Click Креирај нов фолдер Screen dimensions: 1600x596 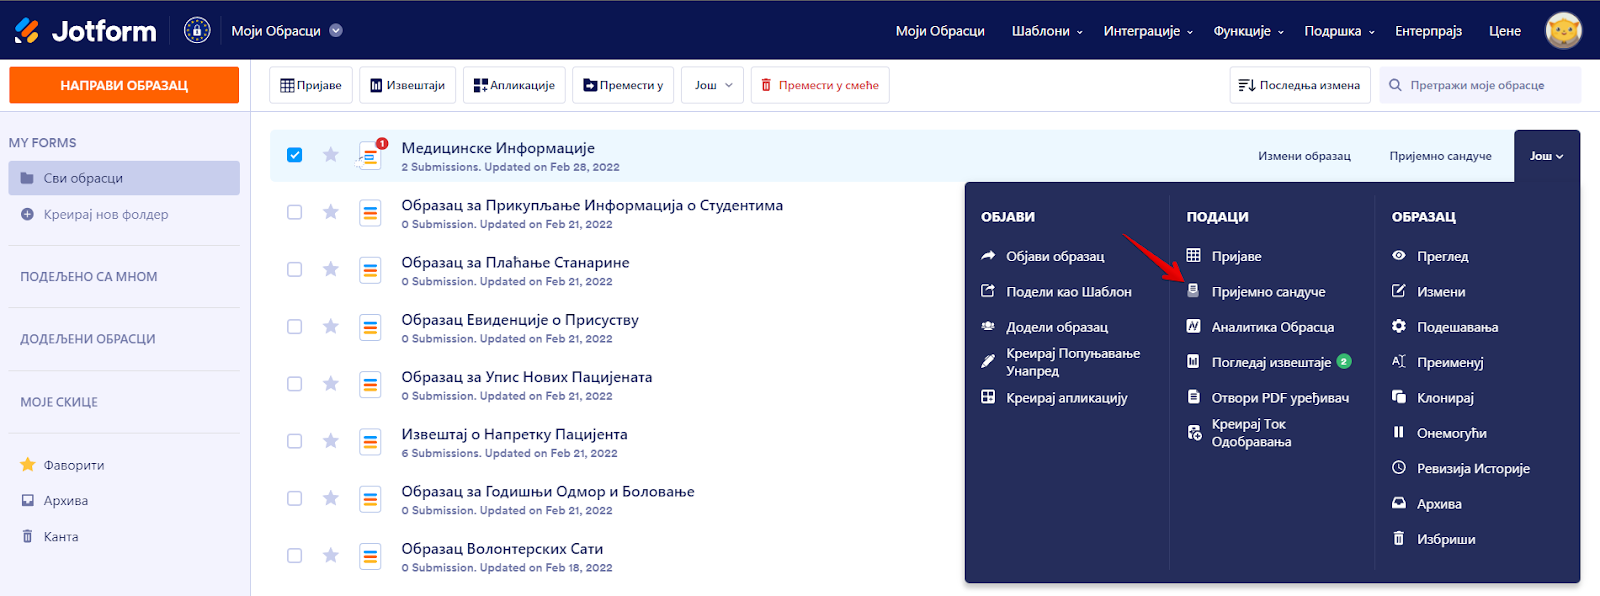95,214
